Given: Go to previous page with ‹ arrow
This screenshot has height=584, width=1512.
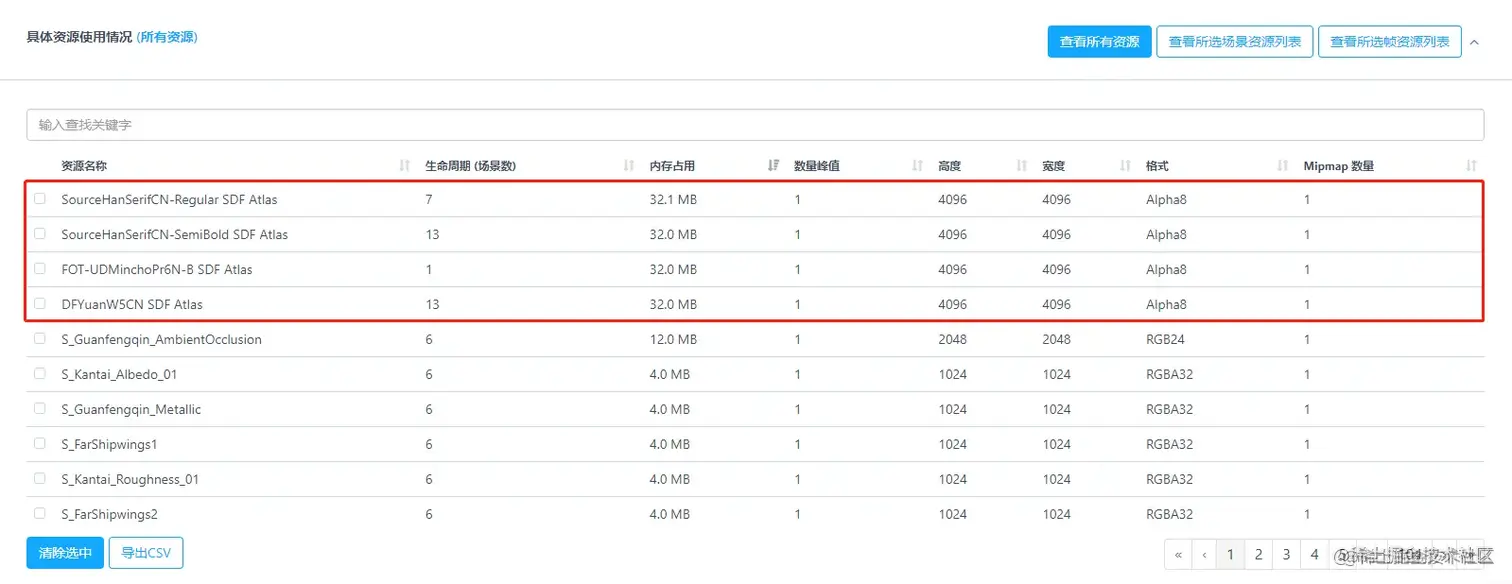Looking at the screenshot, I should coord(1205,554).
